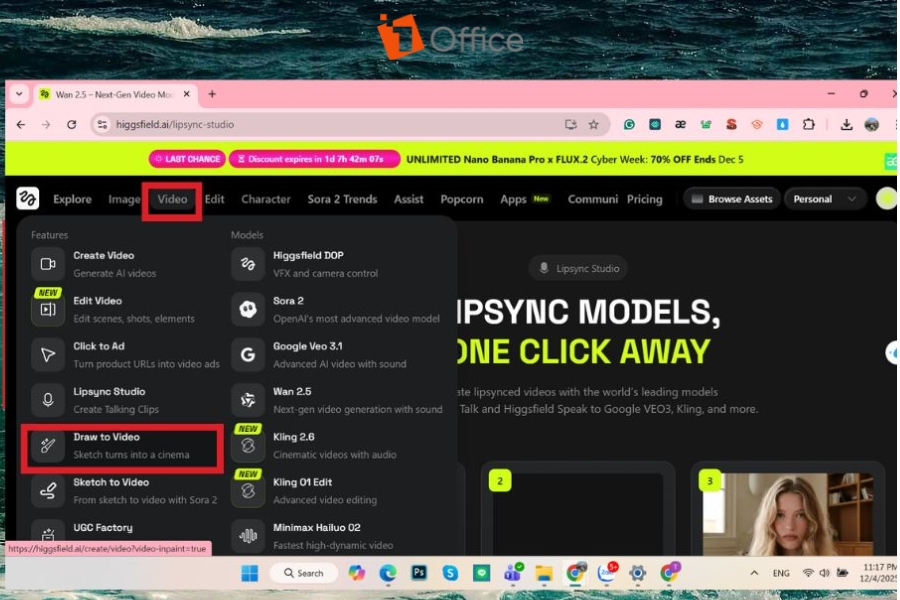Click the Grammarly extension icon

pyautogui.click(x=629, y=124)
